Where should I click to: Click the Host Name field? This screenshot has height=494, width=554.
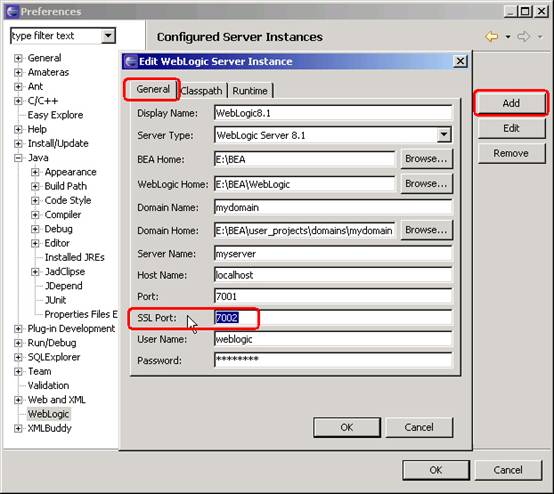[x=333, y=275]
